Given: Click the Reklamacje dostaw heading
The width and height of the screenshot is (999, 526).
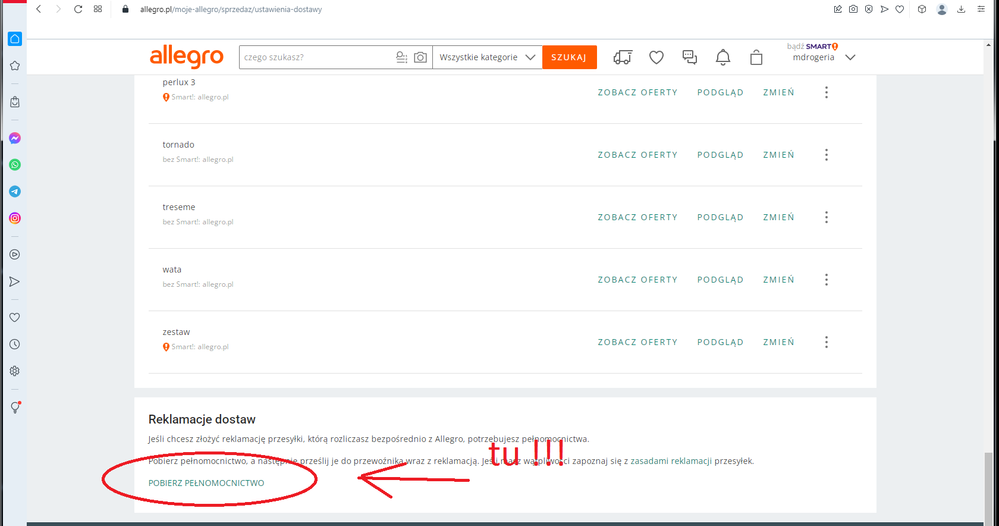Looking at the screenshot, I should [202, 420].
